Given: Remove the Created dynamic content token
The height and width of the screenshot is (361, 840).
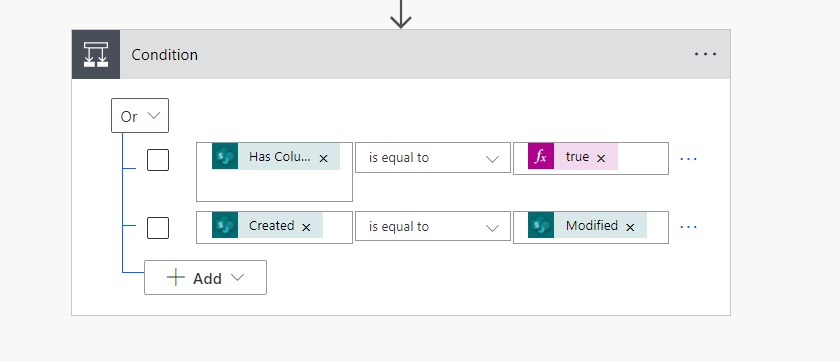Looking at the screenshot, I should (306, 227).
